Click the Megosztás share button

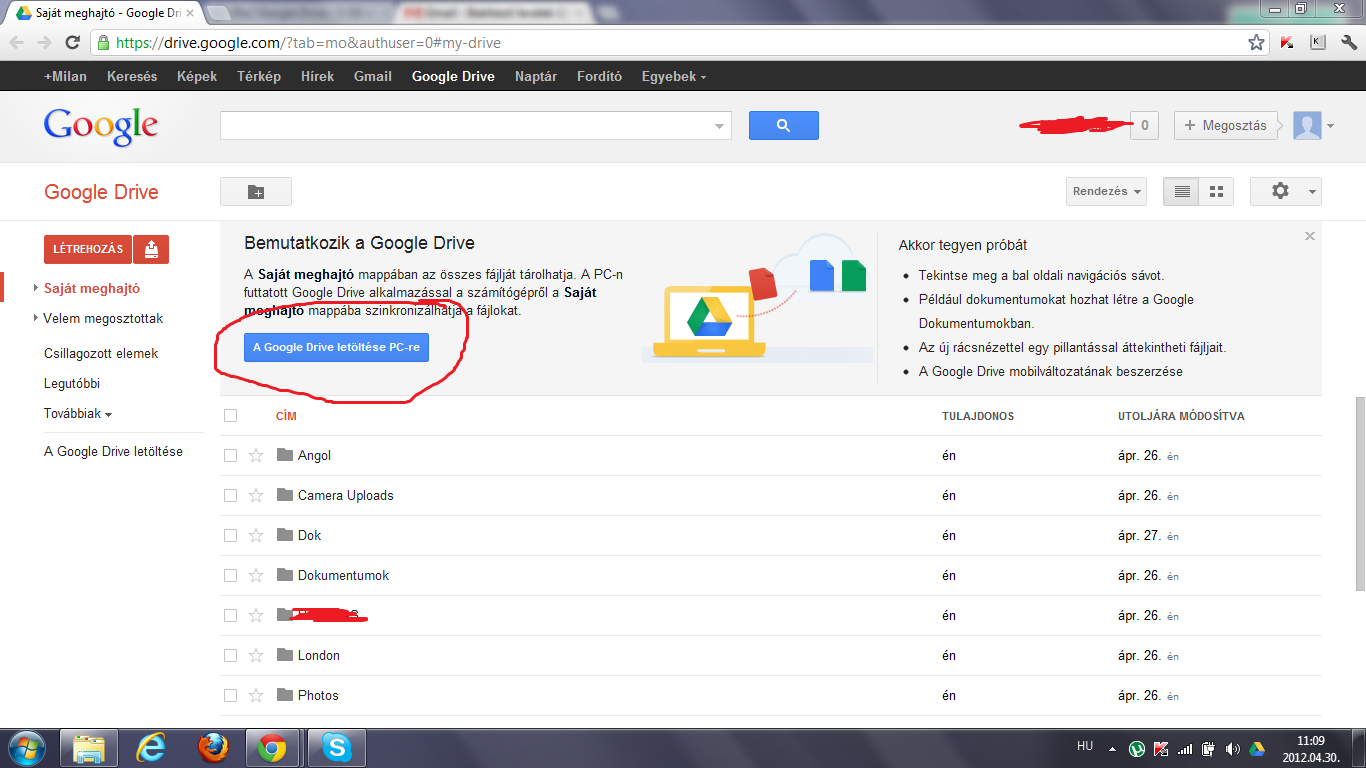click(x=1227, y=125)
